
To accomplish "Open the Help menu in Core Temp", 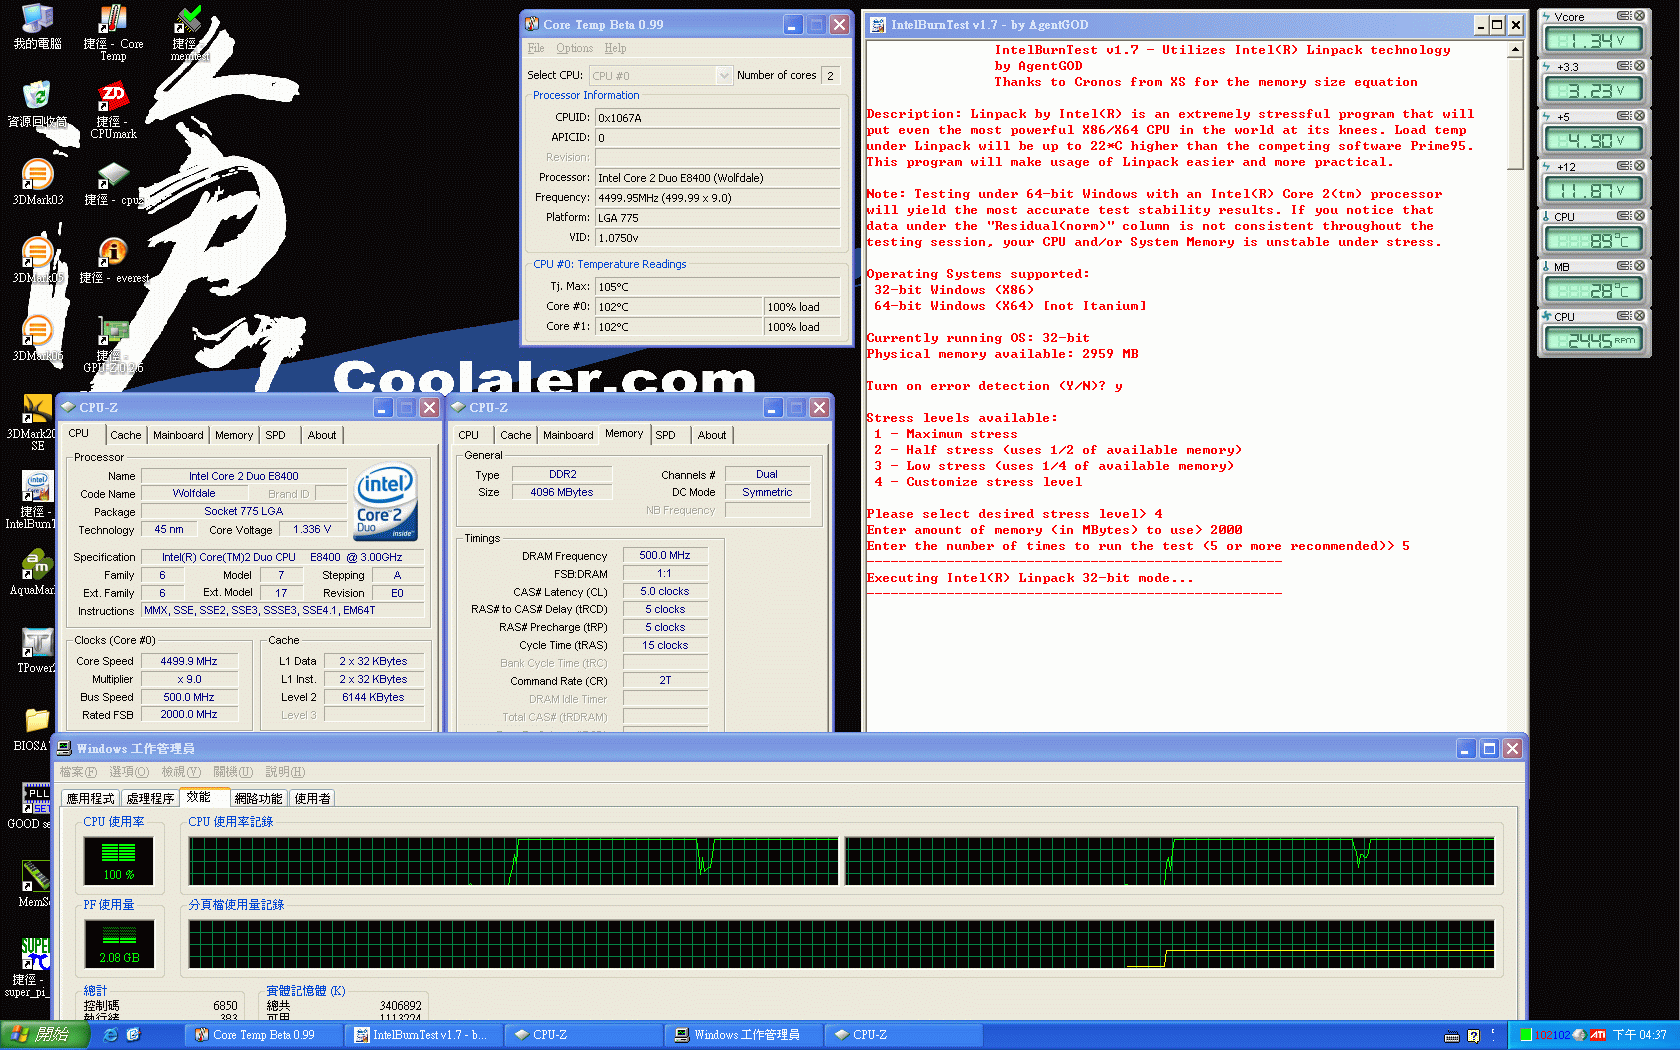I will point(615,48).
